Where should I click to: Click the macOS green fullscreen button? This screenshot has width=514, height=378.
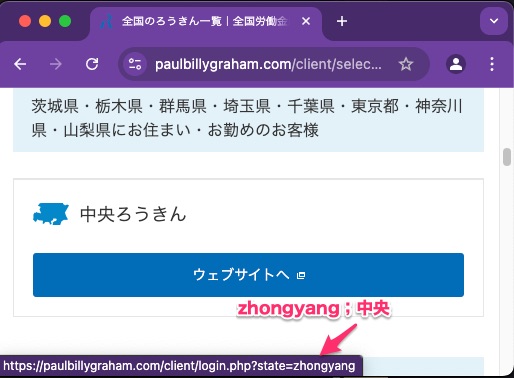pos(65,21)
